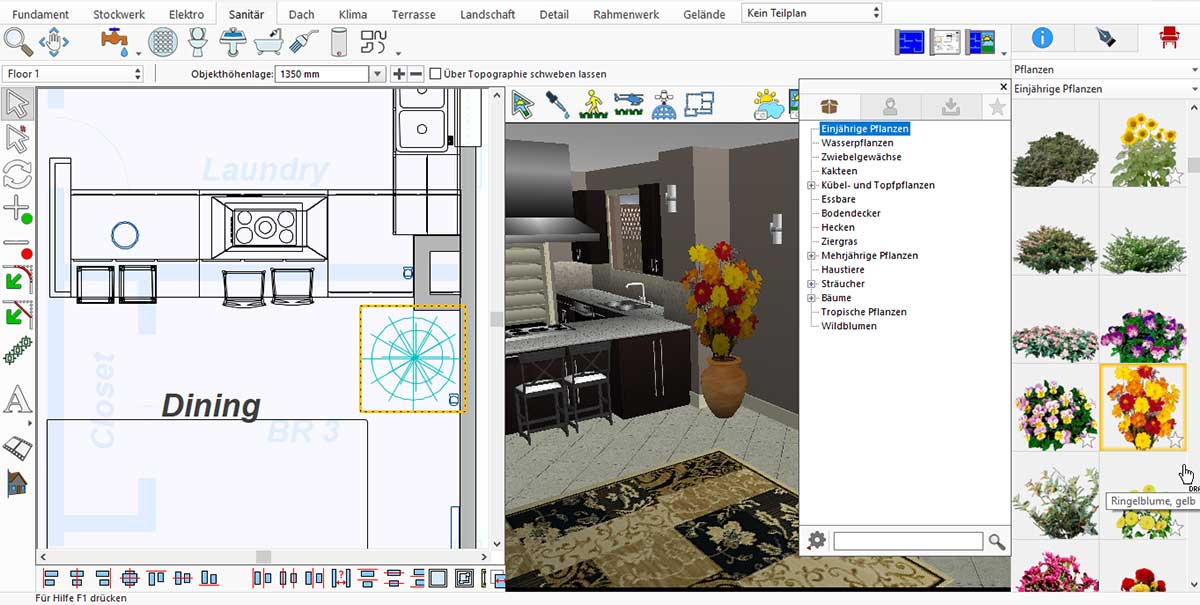Expand the Mehrjährige Pflanzen tree node
1200x605 pixels.
pyautogui.click(x=812, y=256)
